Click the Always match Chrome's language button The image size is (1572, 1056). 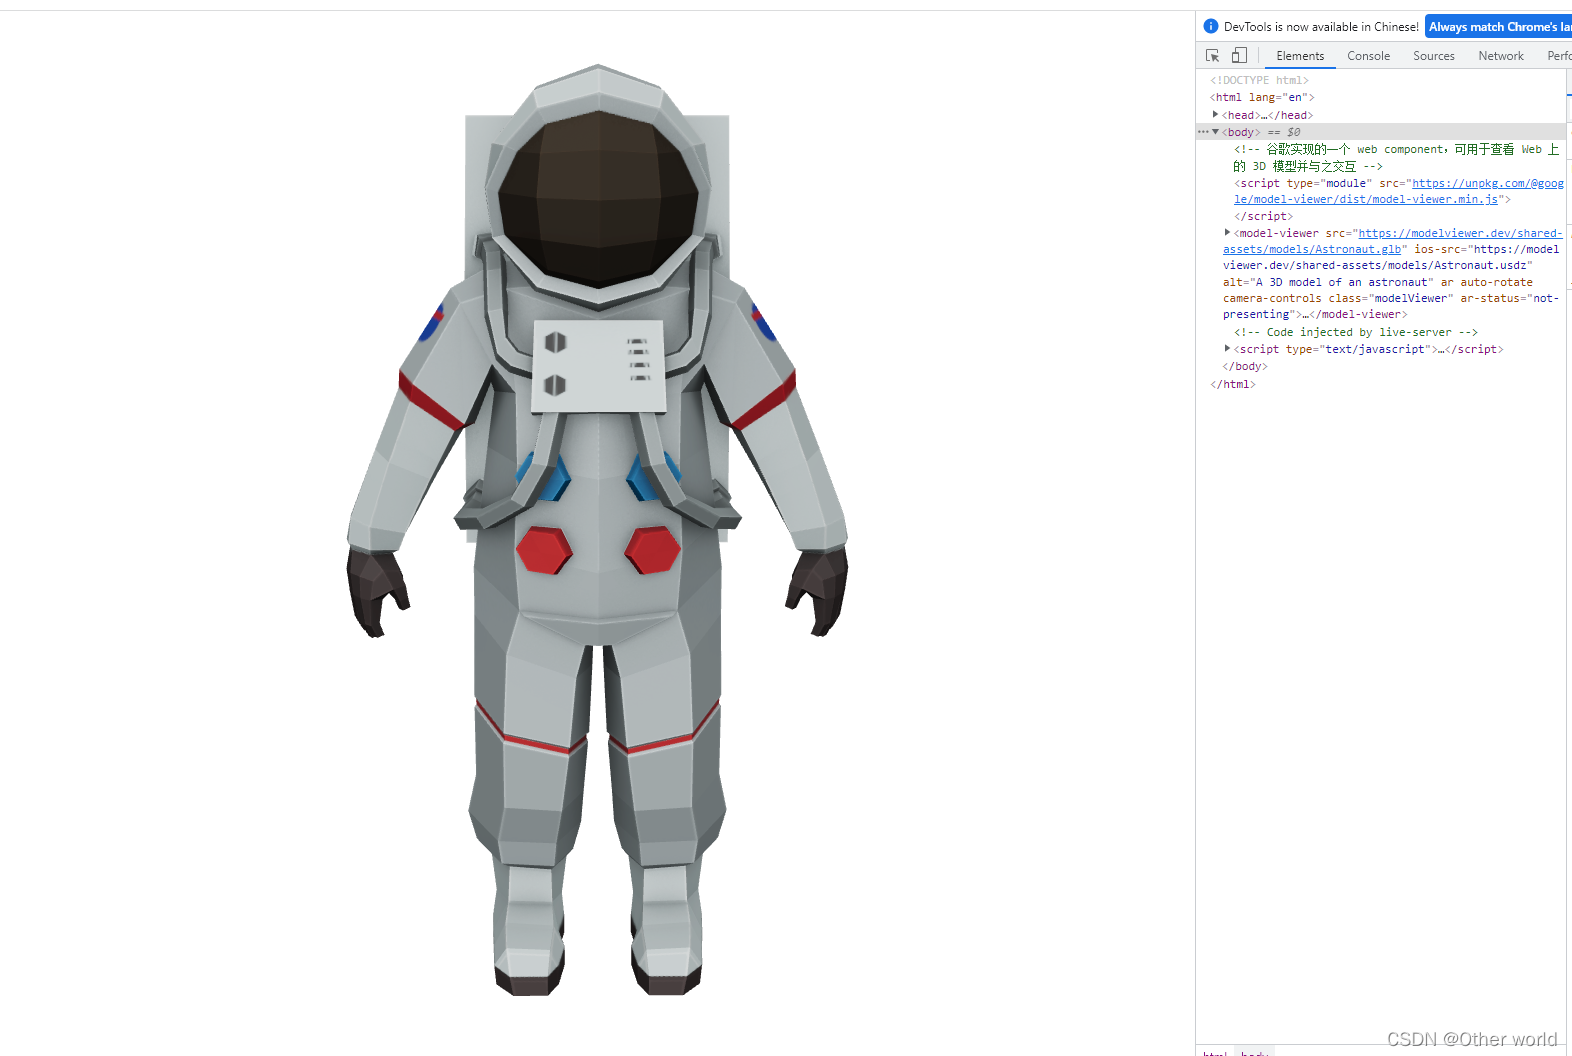1498,27
